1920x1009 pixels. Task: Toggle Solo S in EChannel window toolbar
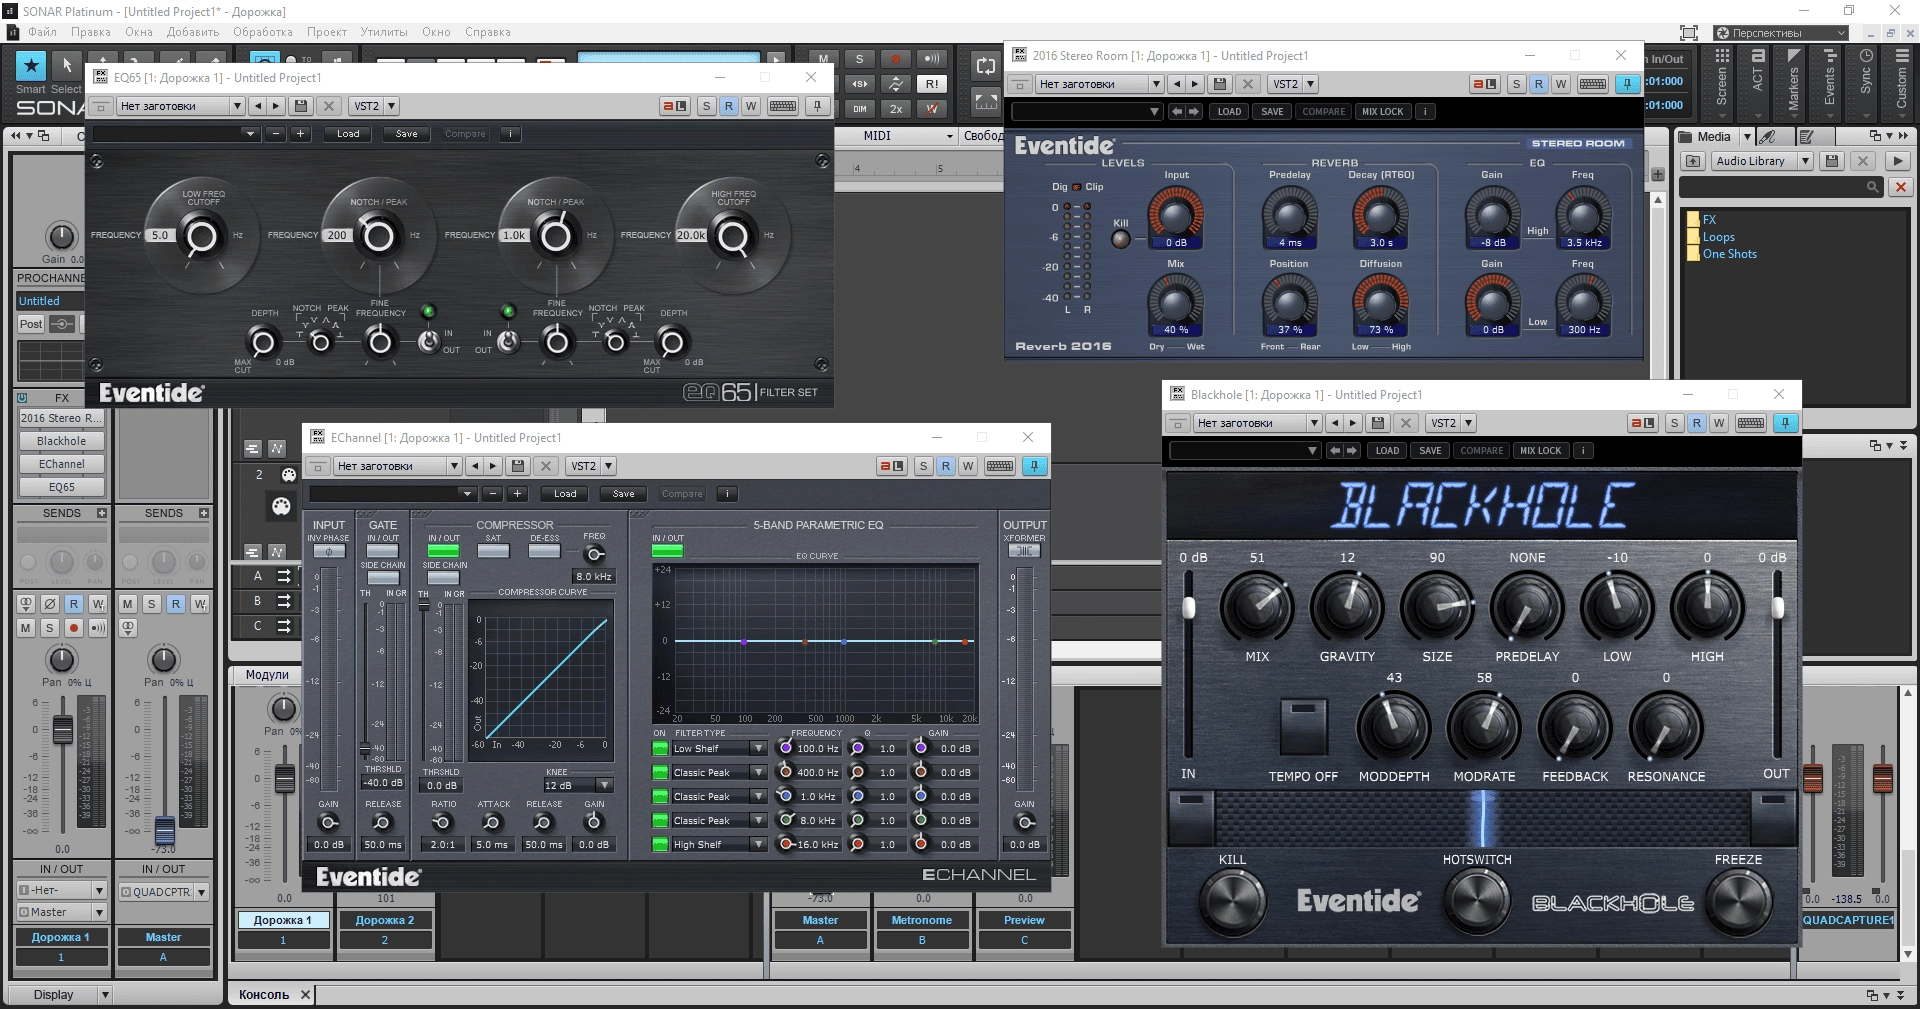click(x=924, y=466)
